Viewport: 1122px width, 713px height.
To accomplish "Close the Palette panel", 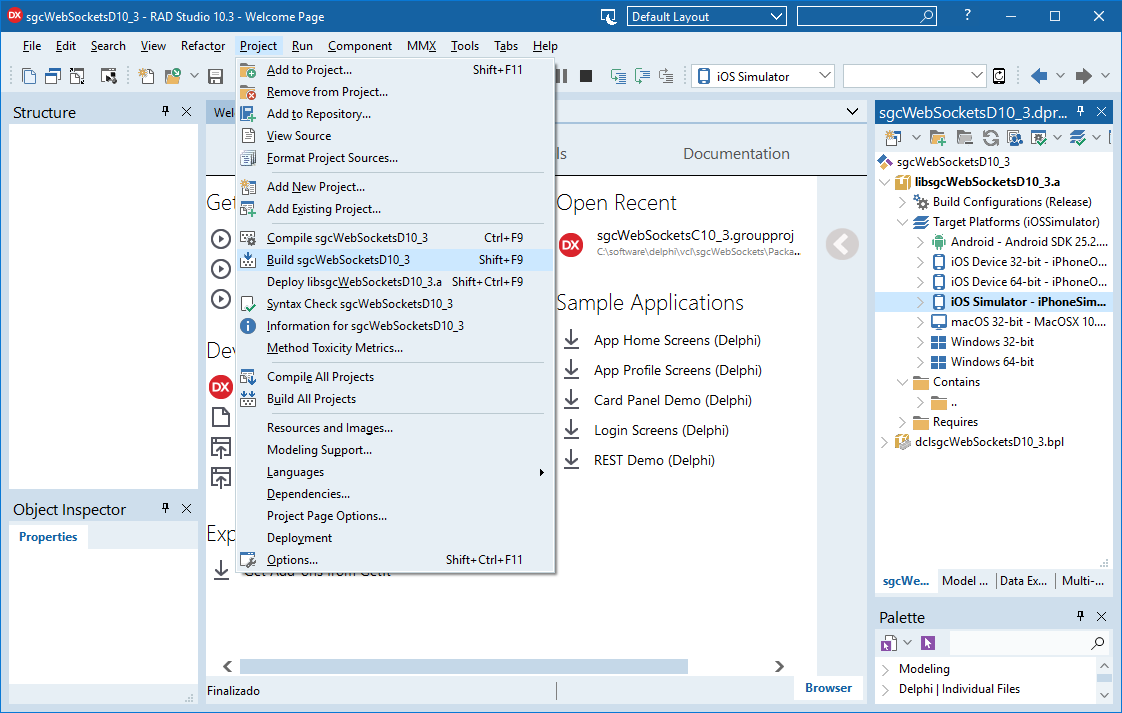I will tap(1101, 616).
